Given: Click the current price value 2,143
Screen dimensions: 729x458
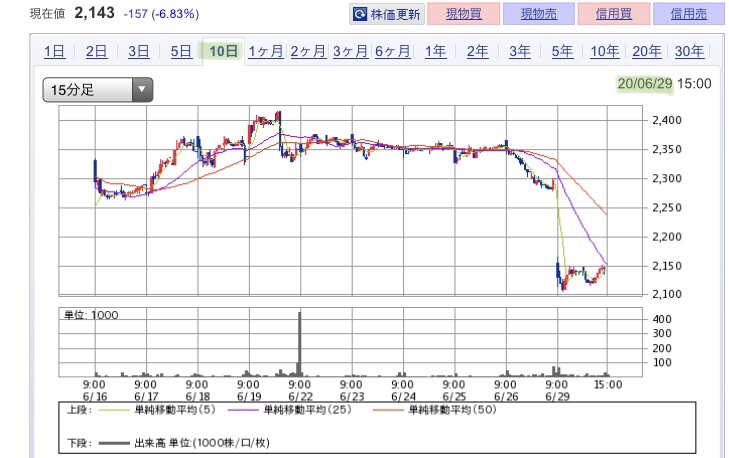Looking at the screenshot, I should point(94,13).
